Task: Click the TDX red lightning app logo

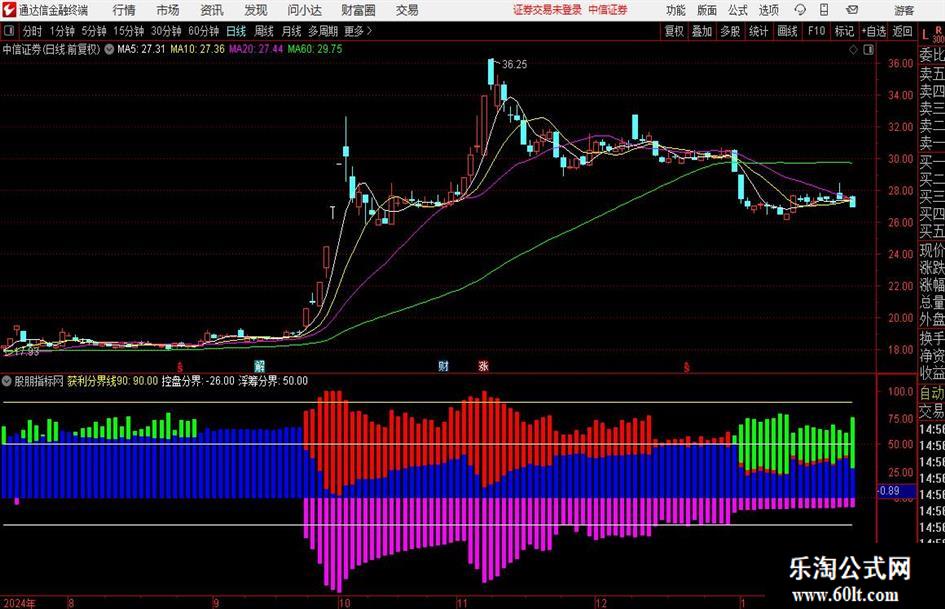Action: pyautogui.click(x=9, y=10)
